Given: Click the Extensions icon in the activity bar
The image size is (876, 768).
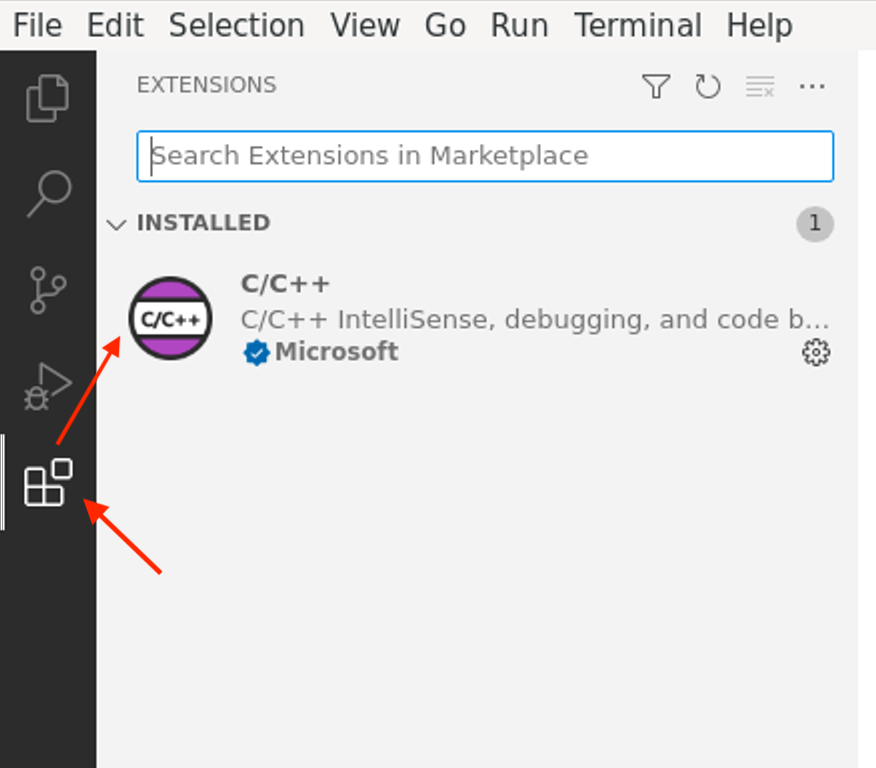Looking at the screenshot, I should pos(47,483).
